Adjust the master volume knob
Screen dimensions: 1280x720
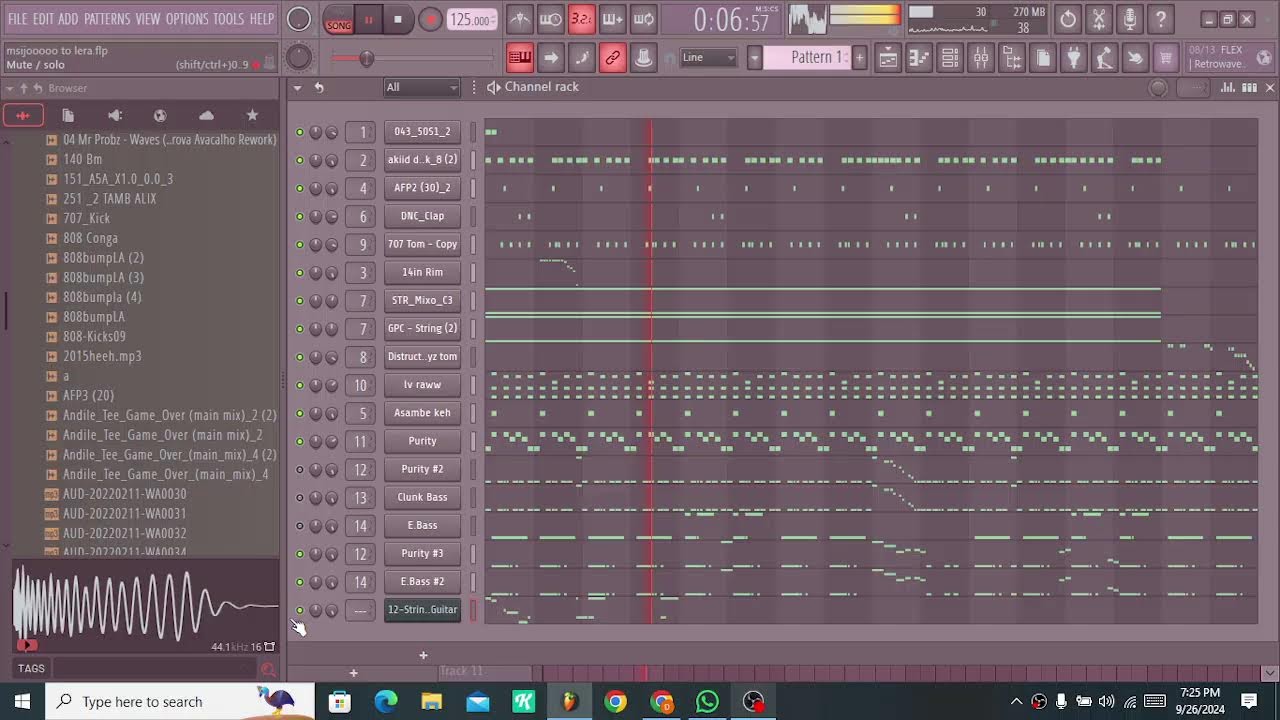[299, 19]
